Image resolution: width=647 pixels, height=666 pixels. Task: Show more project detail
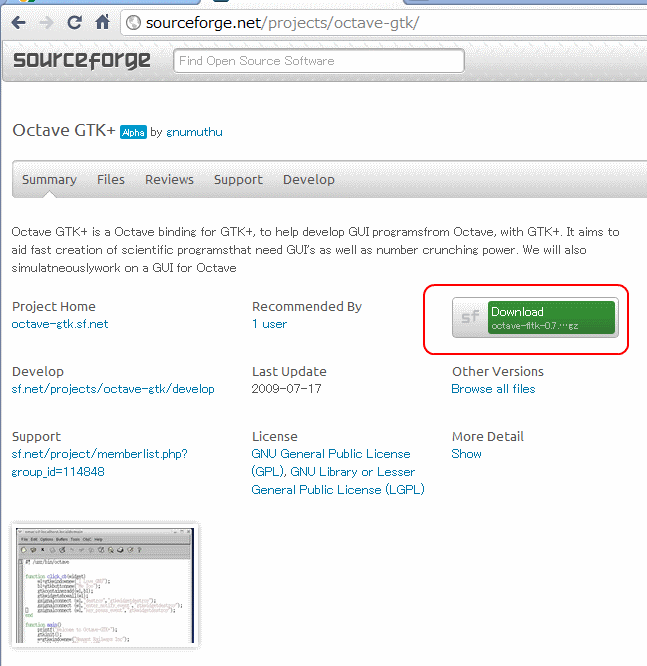(x=466, y=454)
